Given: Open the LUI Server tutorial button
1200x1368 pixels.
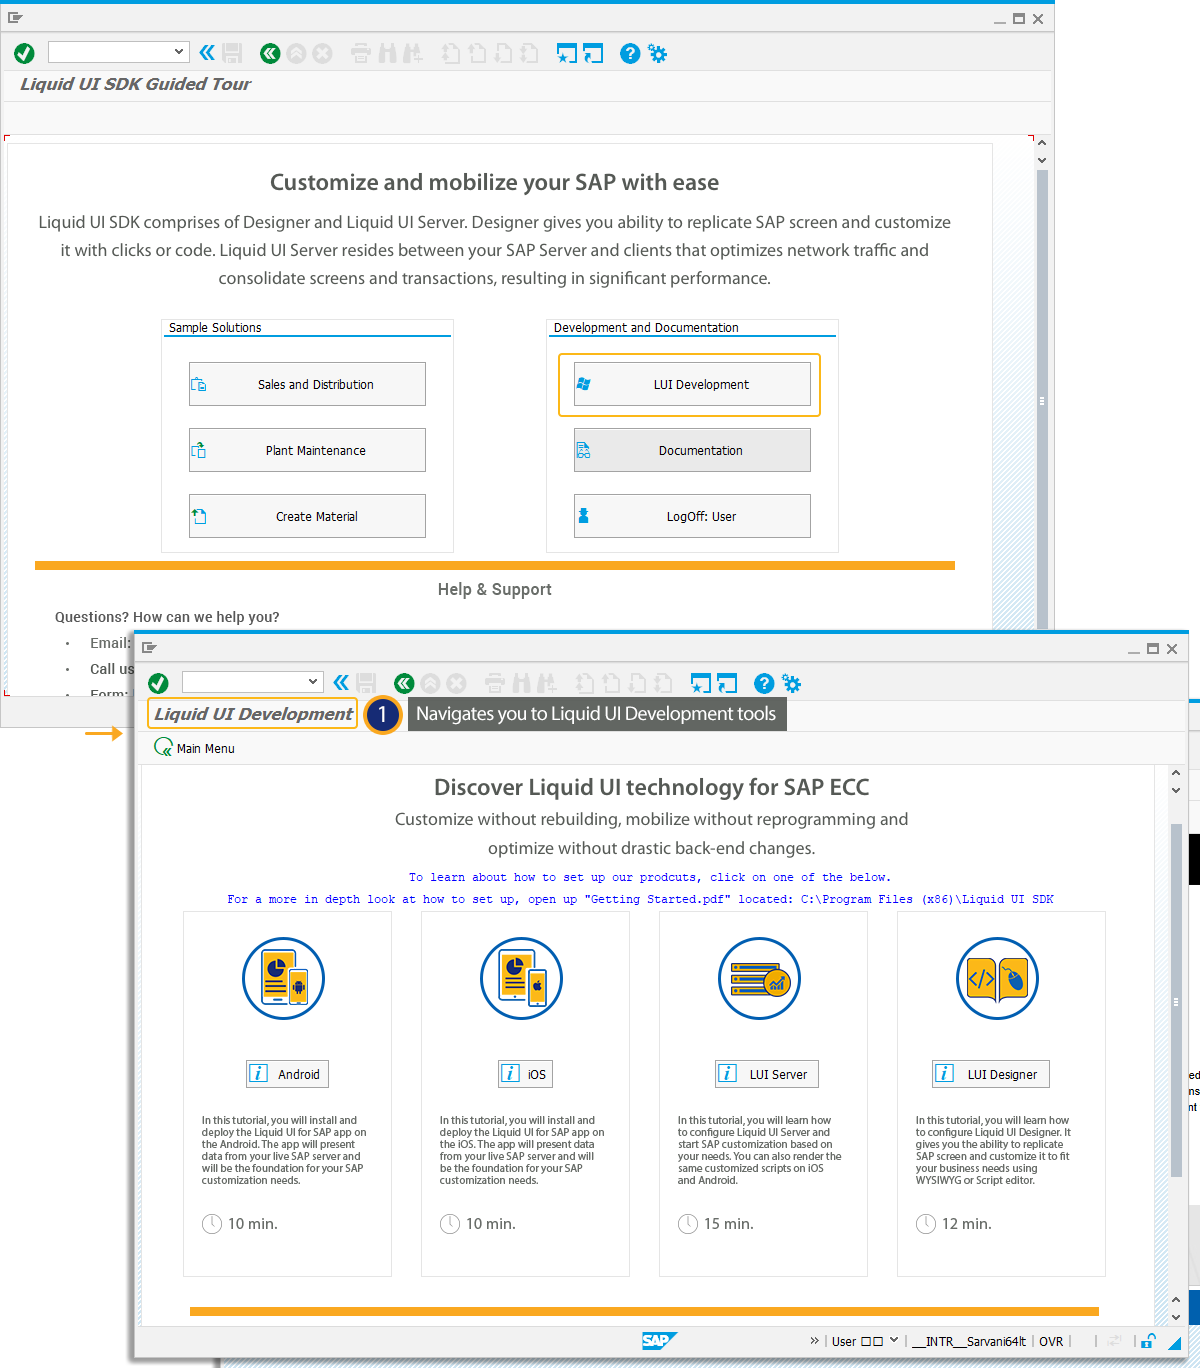Looking at the screenshot, I should tap(767, 1074).
